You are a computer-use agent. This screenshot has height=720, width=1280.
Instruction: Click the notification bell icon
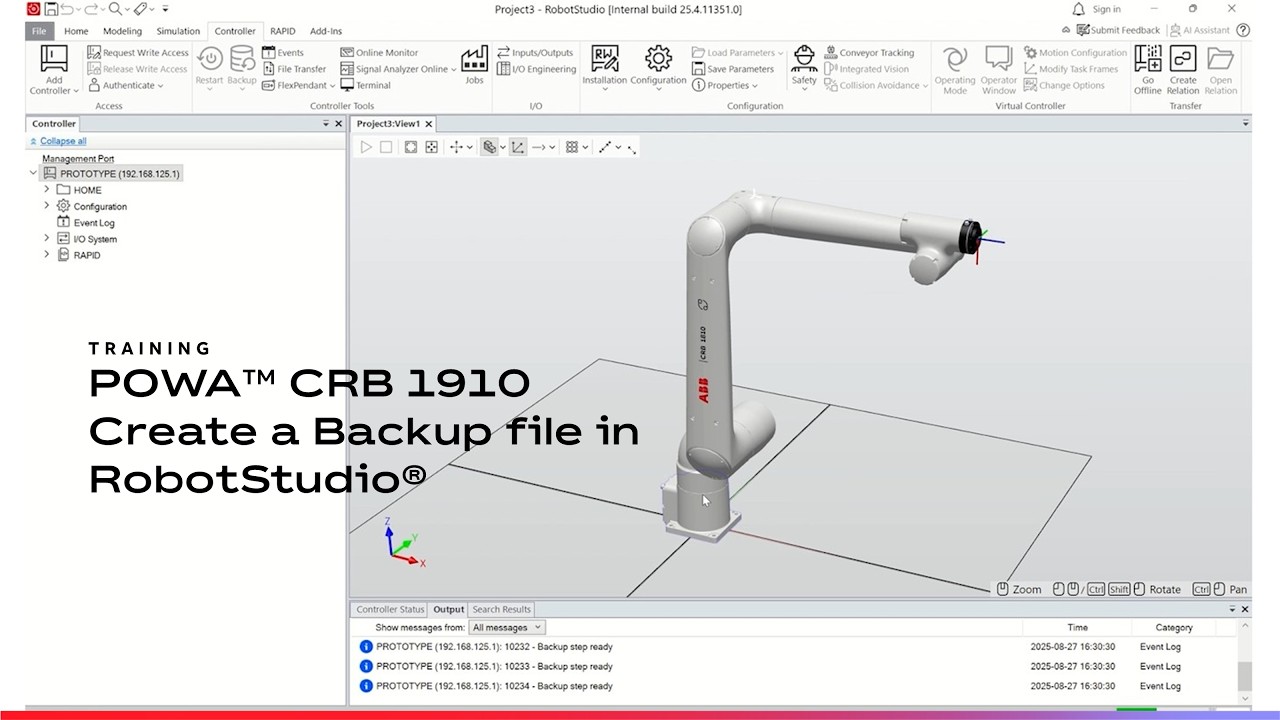point(1079,9)
